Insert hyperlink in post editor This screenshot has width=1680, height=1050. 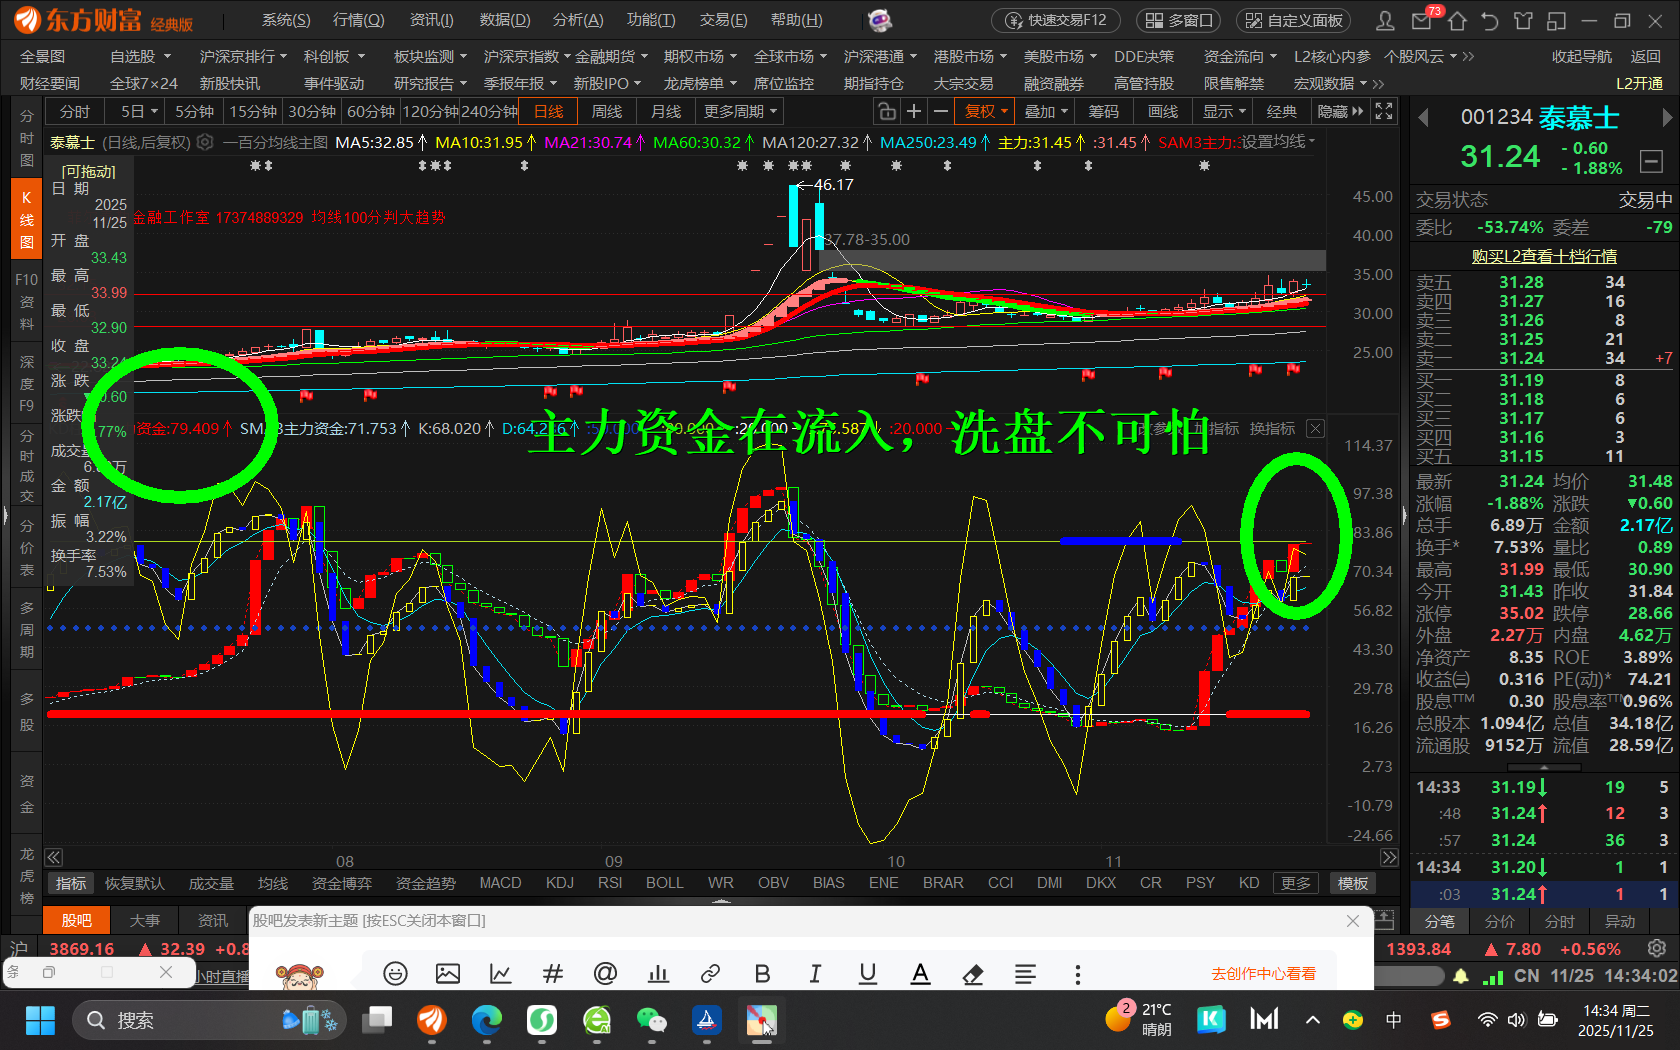click(x=710, y=973)
